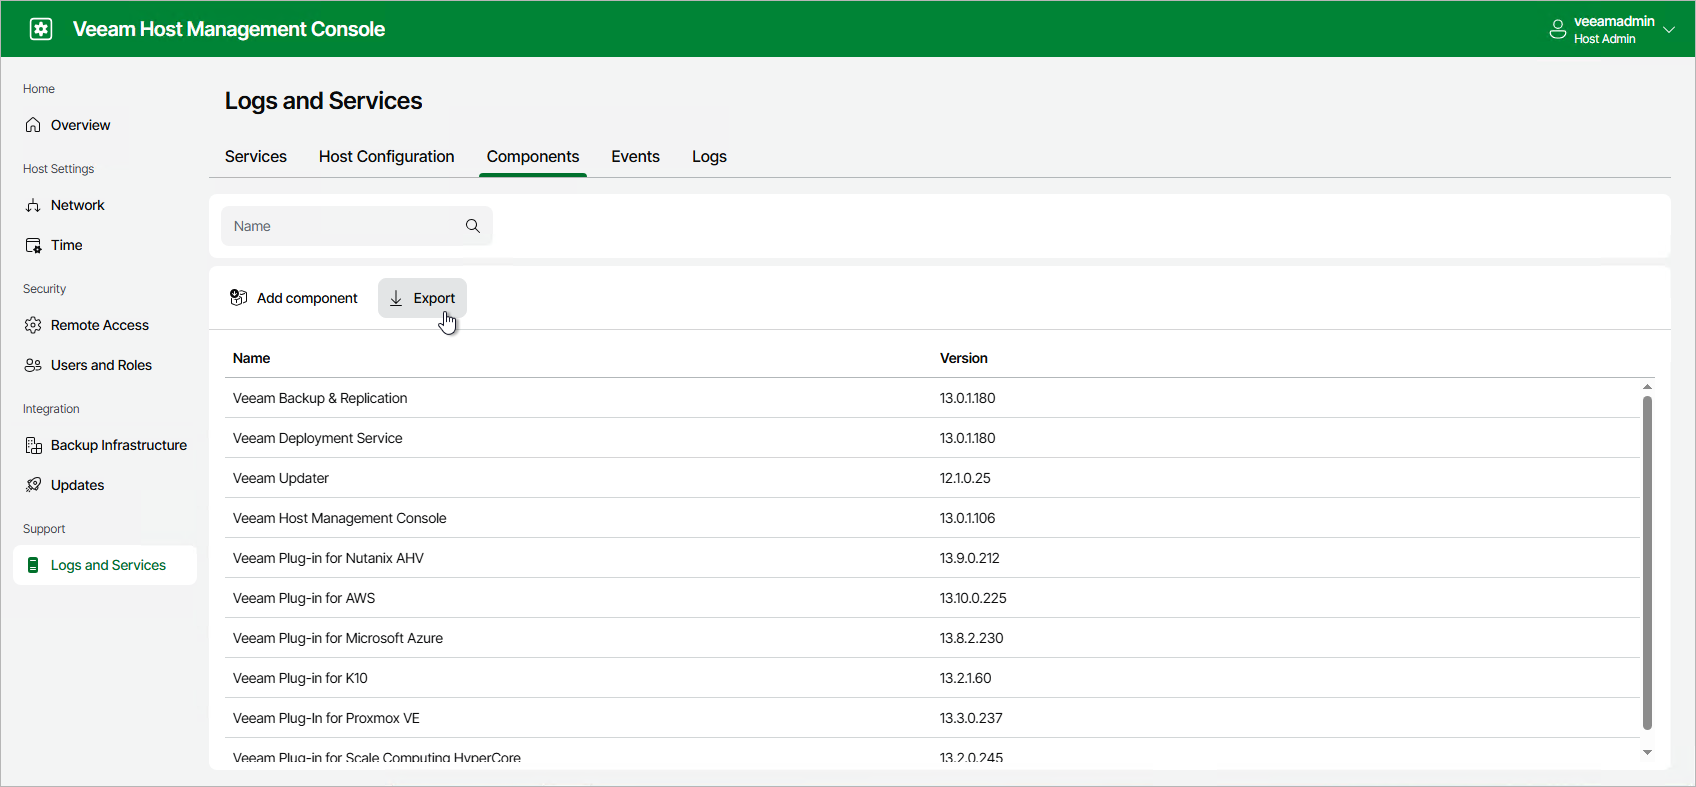The height and width of the screenshot is (787, 1696).
Task: Click the veeamadmin username text
Action: pos(1614,21)
